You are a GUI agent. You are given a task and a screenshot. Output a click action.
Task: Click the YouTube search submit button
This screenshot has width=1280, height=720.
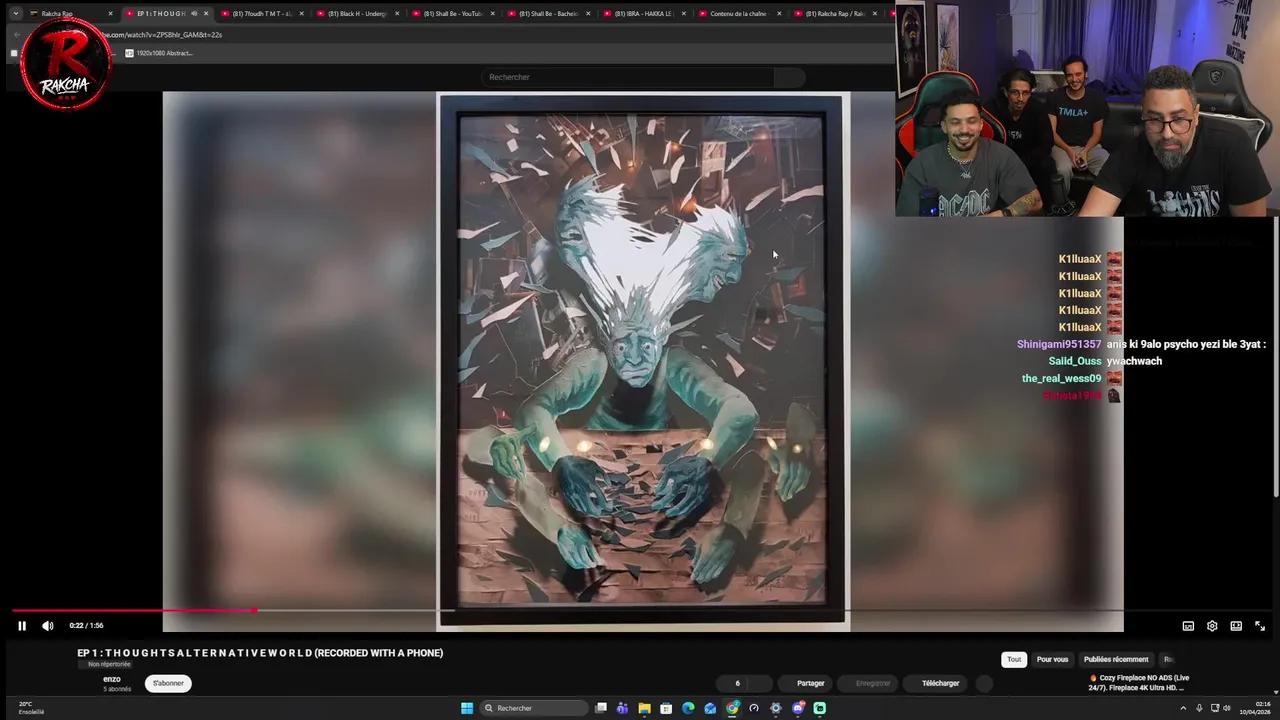click(x=789, y=77)
